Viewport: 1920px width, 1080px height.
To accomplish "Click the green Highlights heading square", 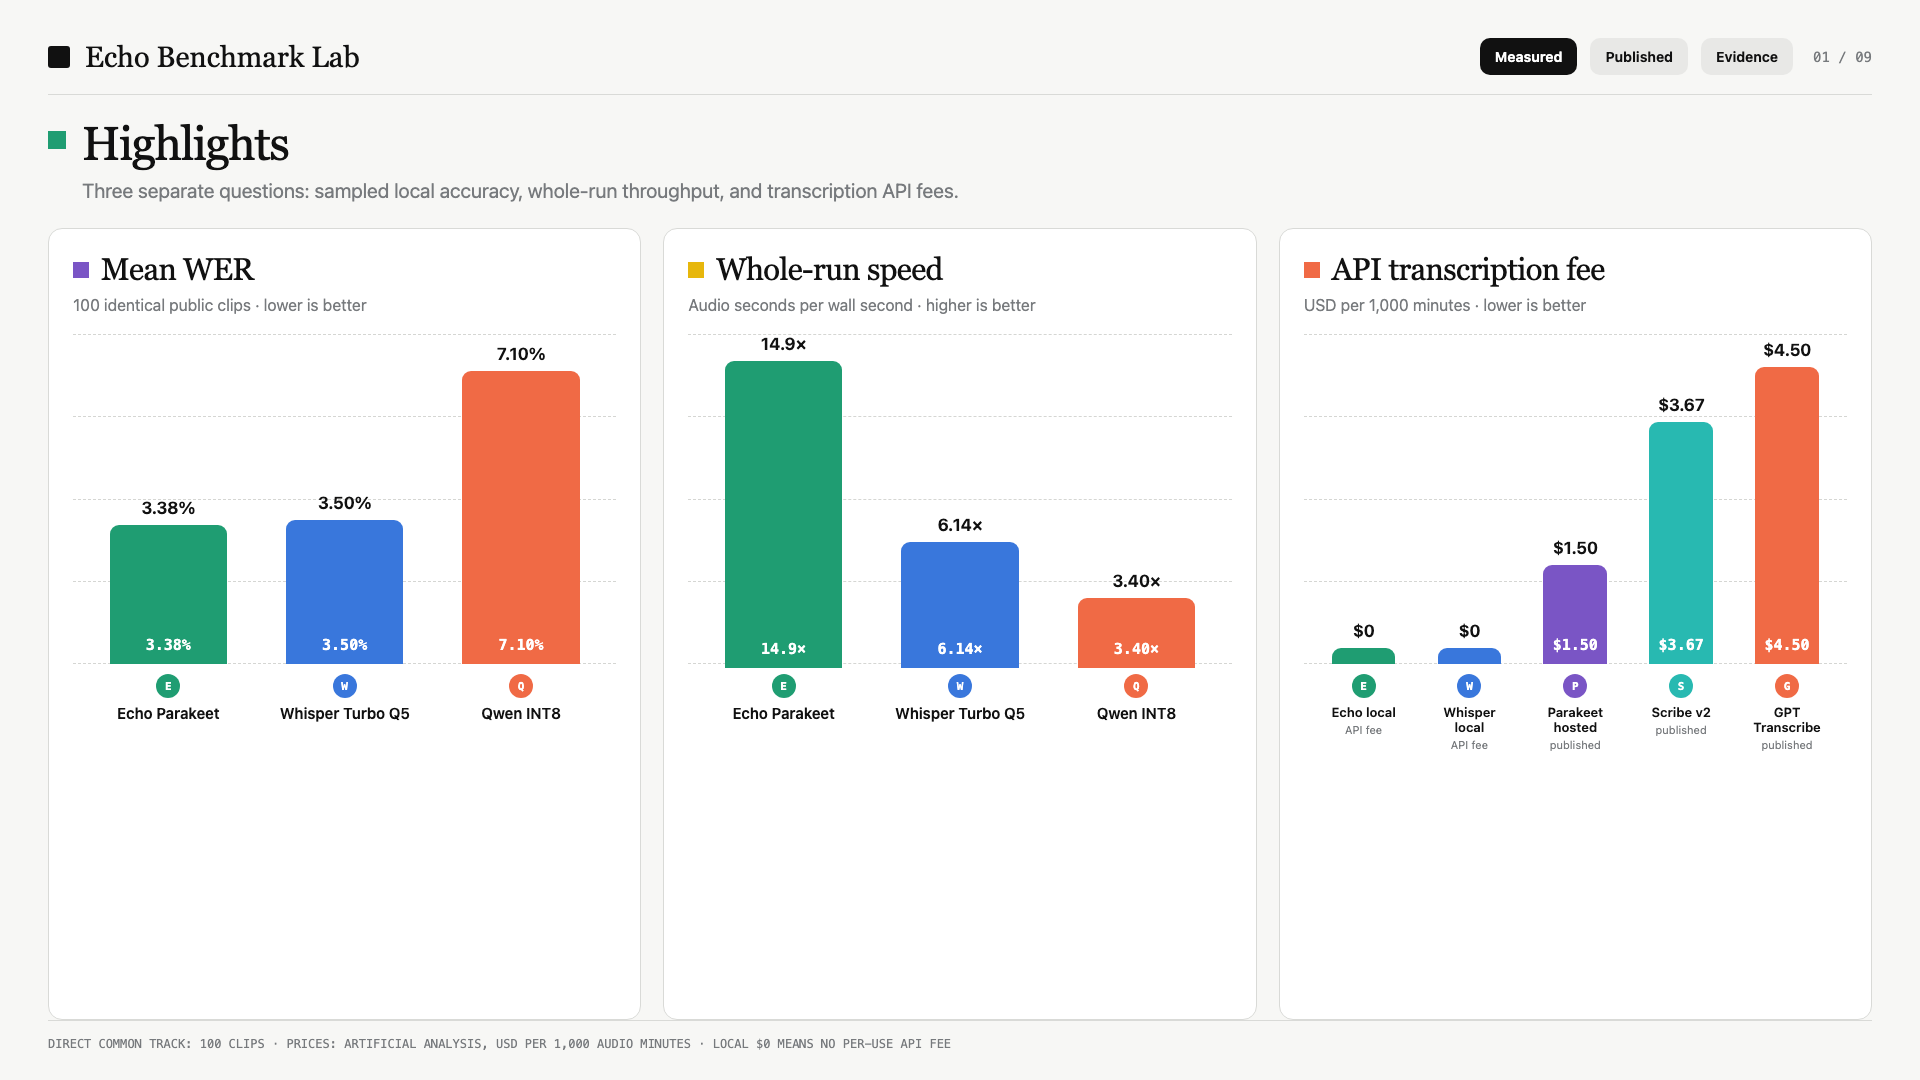I will click(57, 140).
